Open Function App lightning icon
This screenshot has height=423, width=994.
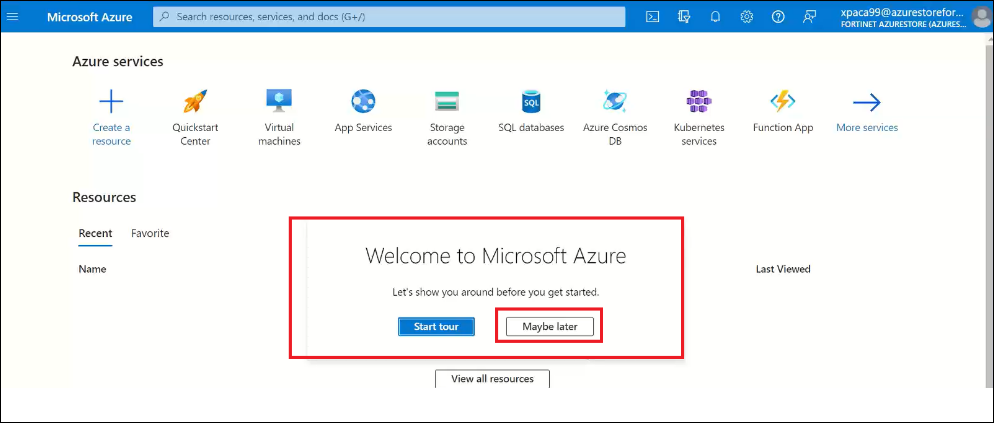pos(783,101)
